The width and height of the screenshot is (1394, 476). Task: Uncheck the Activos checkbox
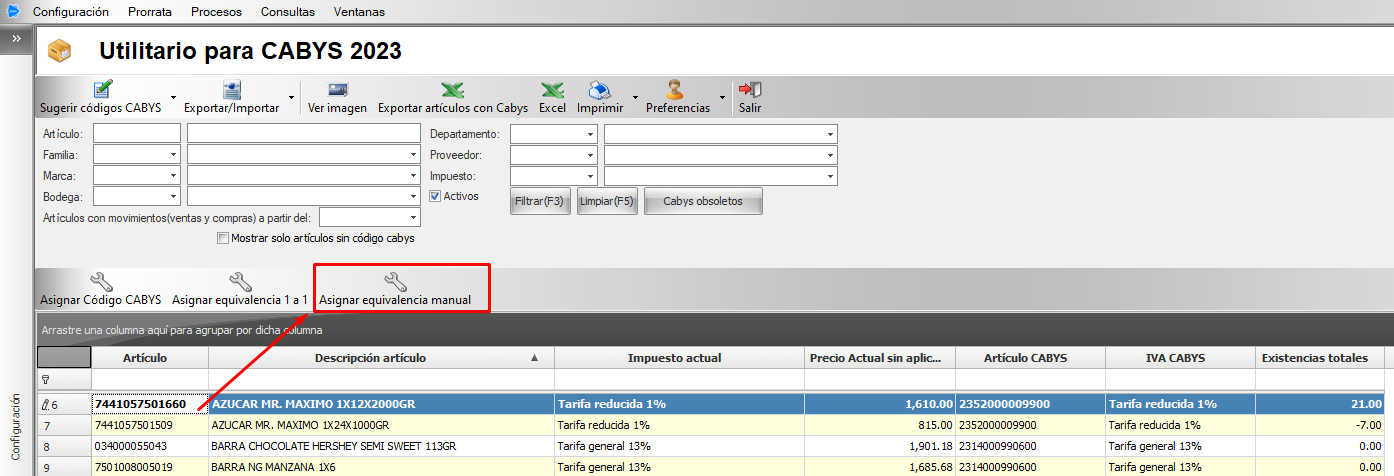pyautogui.click(x=435, y=196)
